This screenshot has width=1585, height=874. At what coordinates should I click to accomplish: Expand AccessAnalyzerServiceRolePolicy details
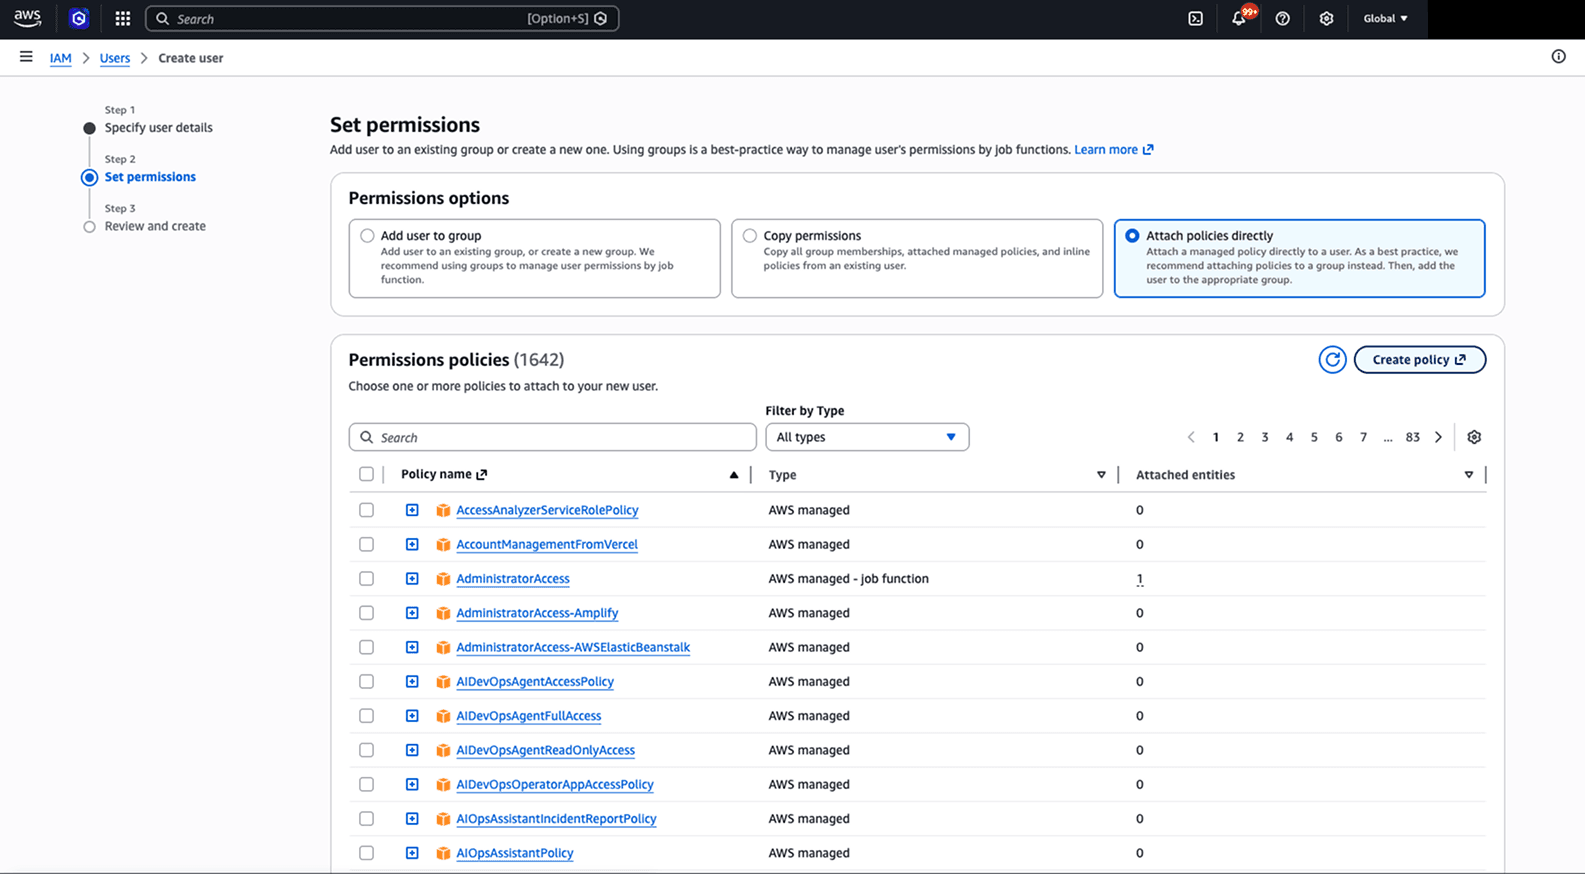point(412,510)
